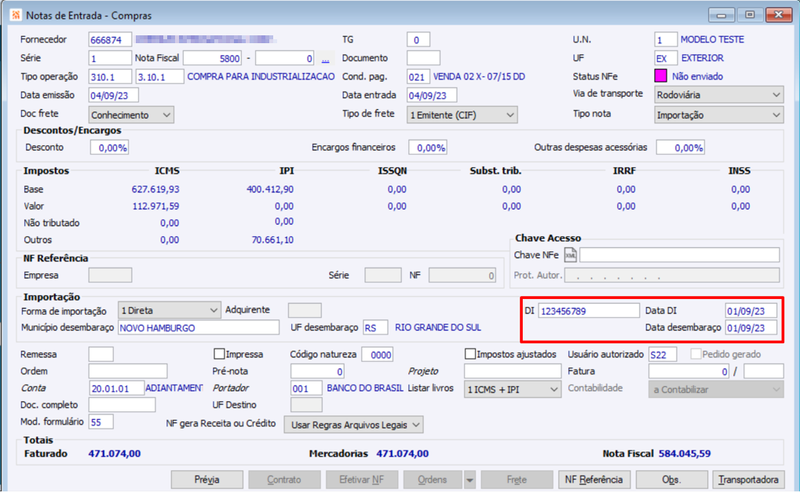Select the Chave NFe text field

pyautogui.click(x=680, y=255)
